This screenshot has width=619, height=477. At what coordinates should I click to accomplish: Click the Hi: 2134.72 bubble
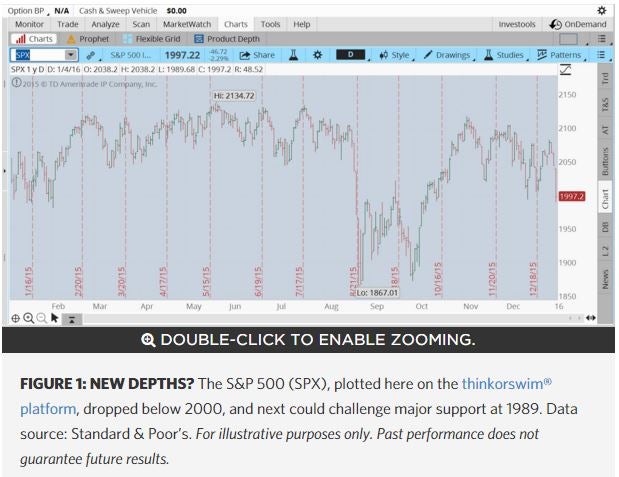(x=234, y=96)
